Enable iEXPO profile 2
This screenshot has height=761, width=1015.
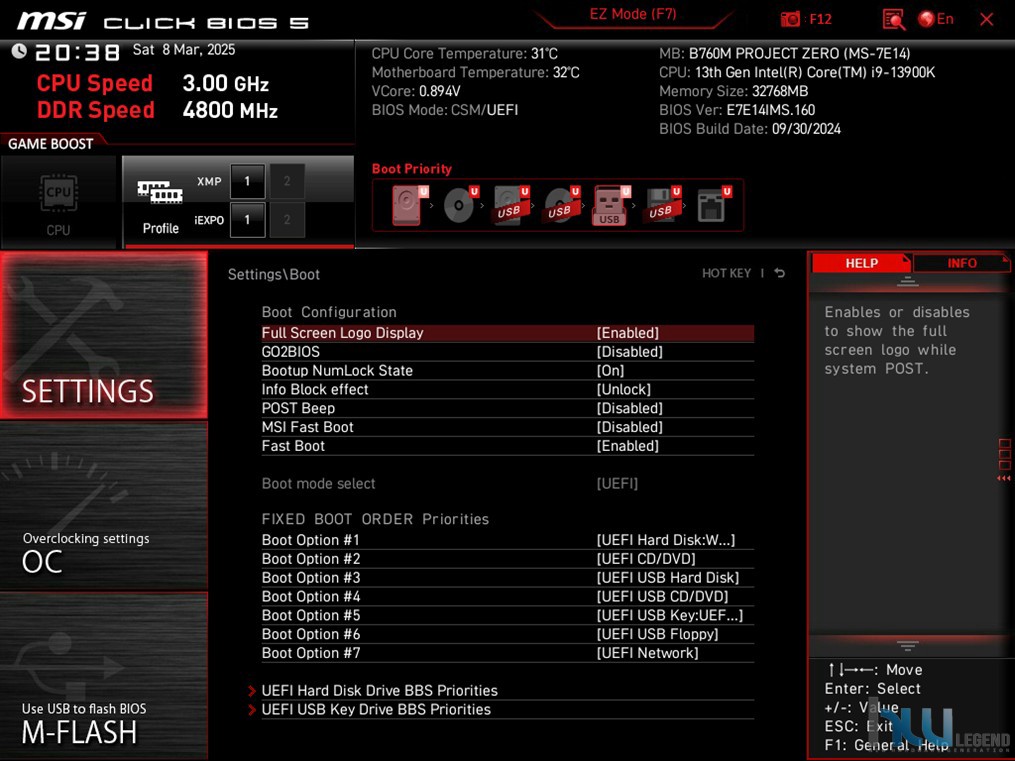[287, 220]
